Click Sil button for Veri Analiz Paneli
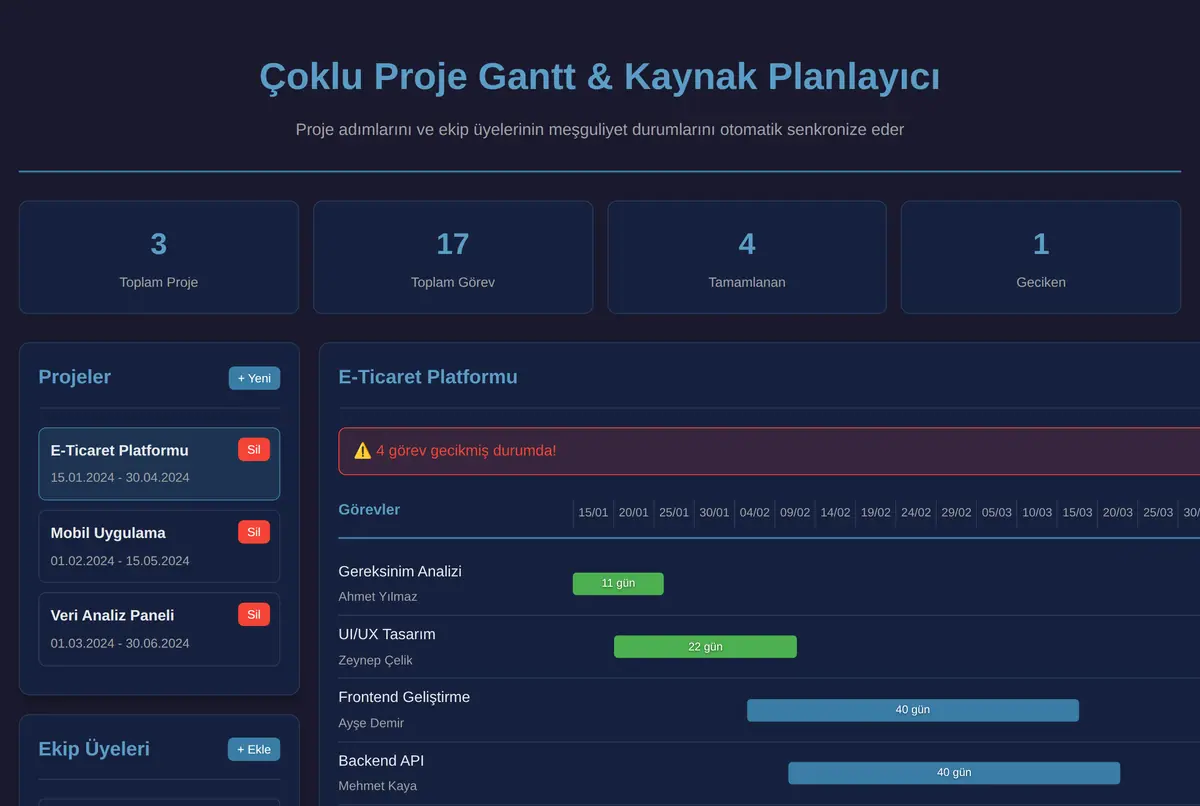This screenshot has width=1200, height=806. coord(254,615)
